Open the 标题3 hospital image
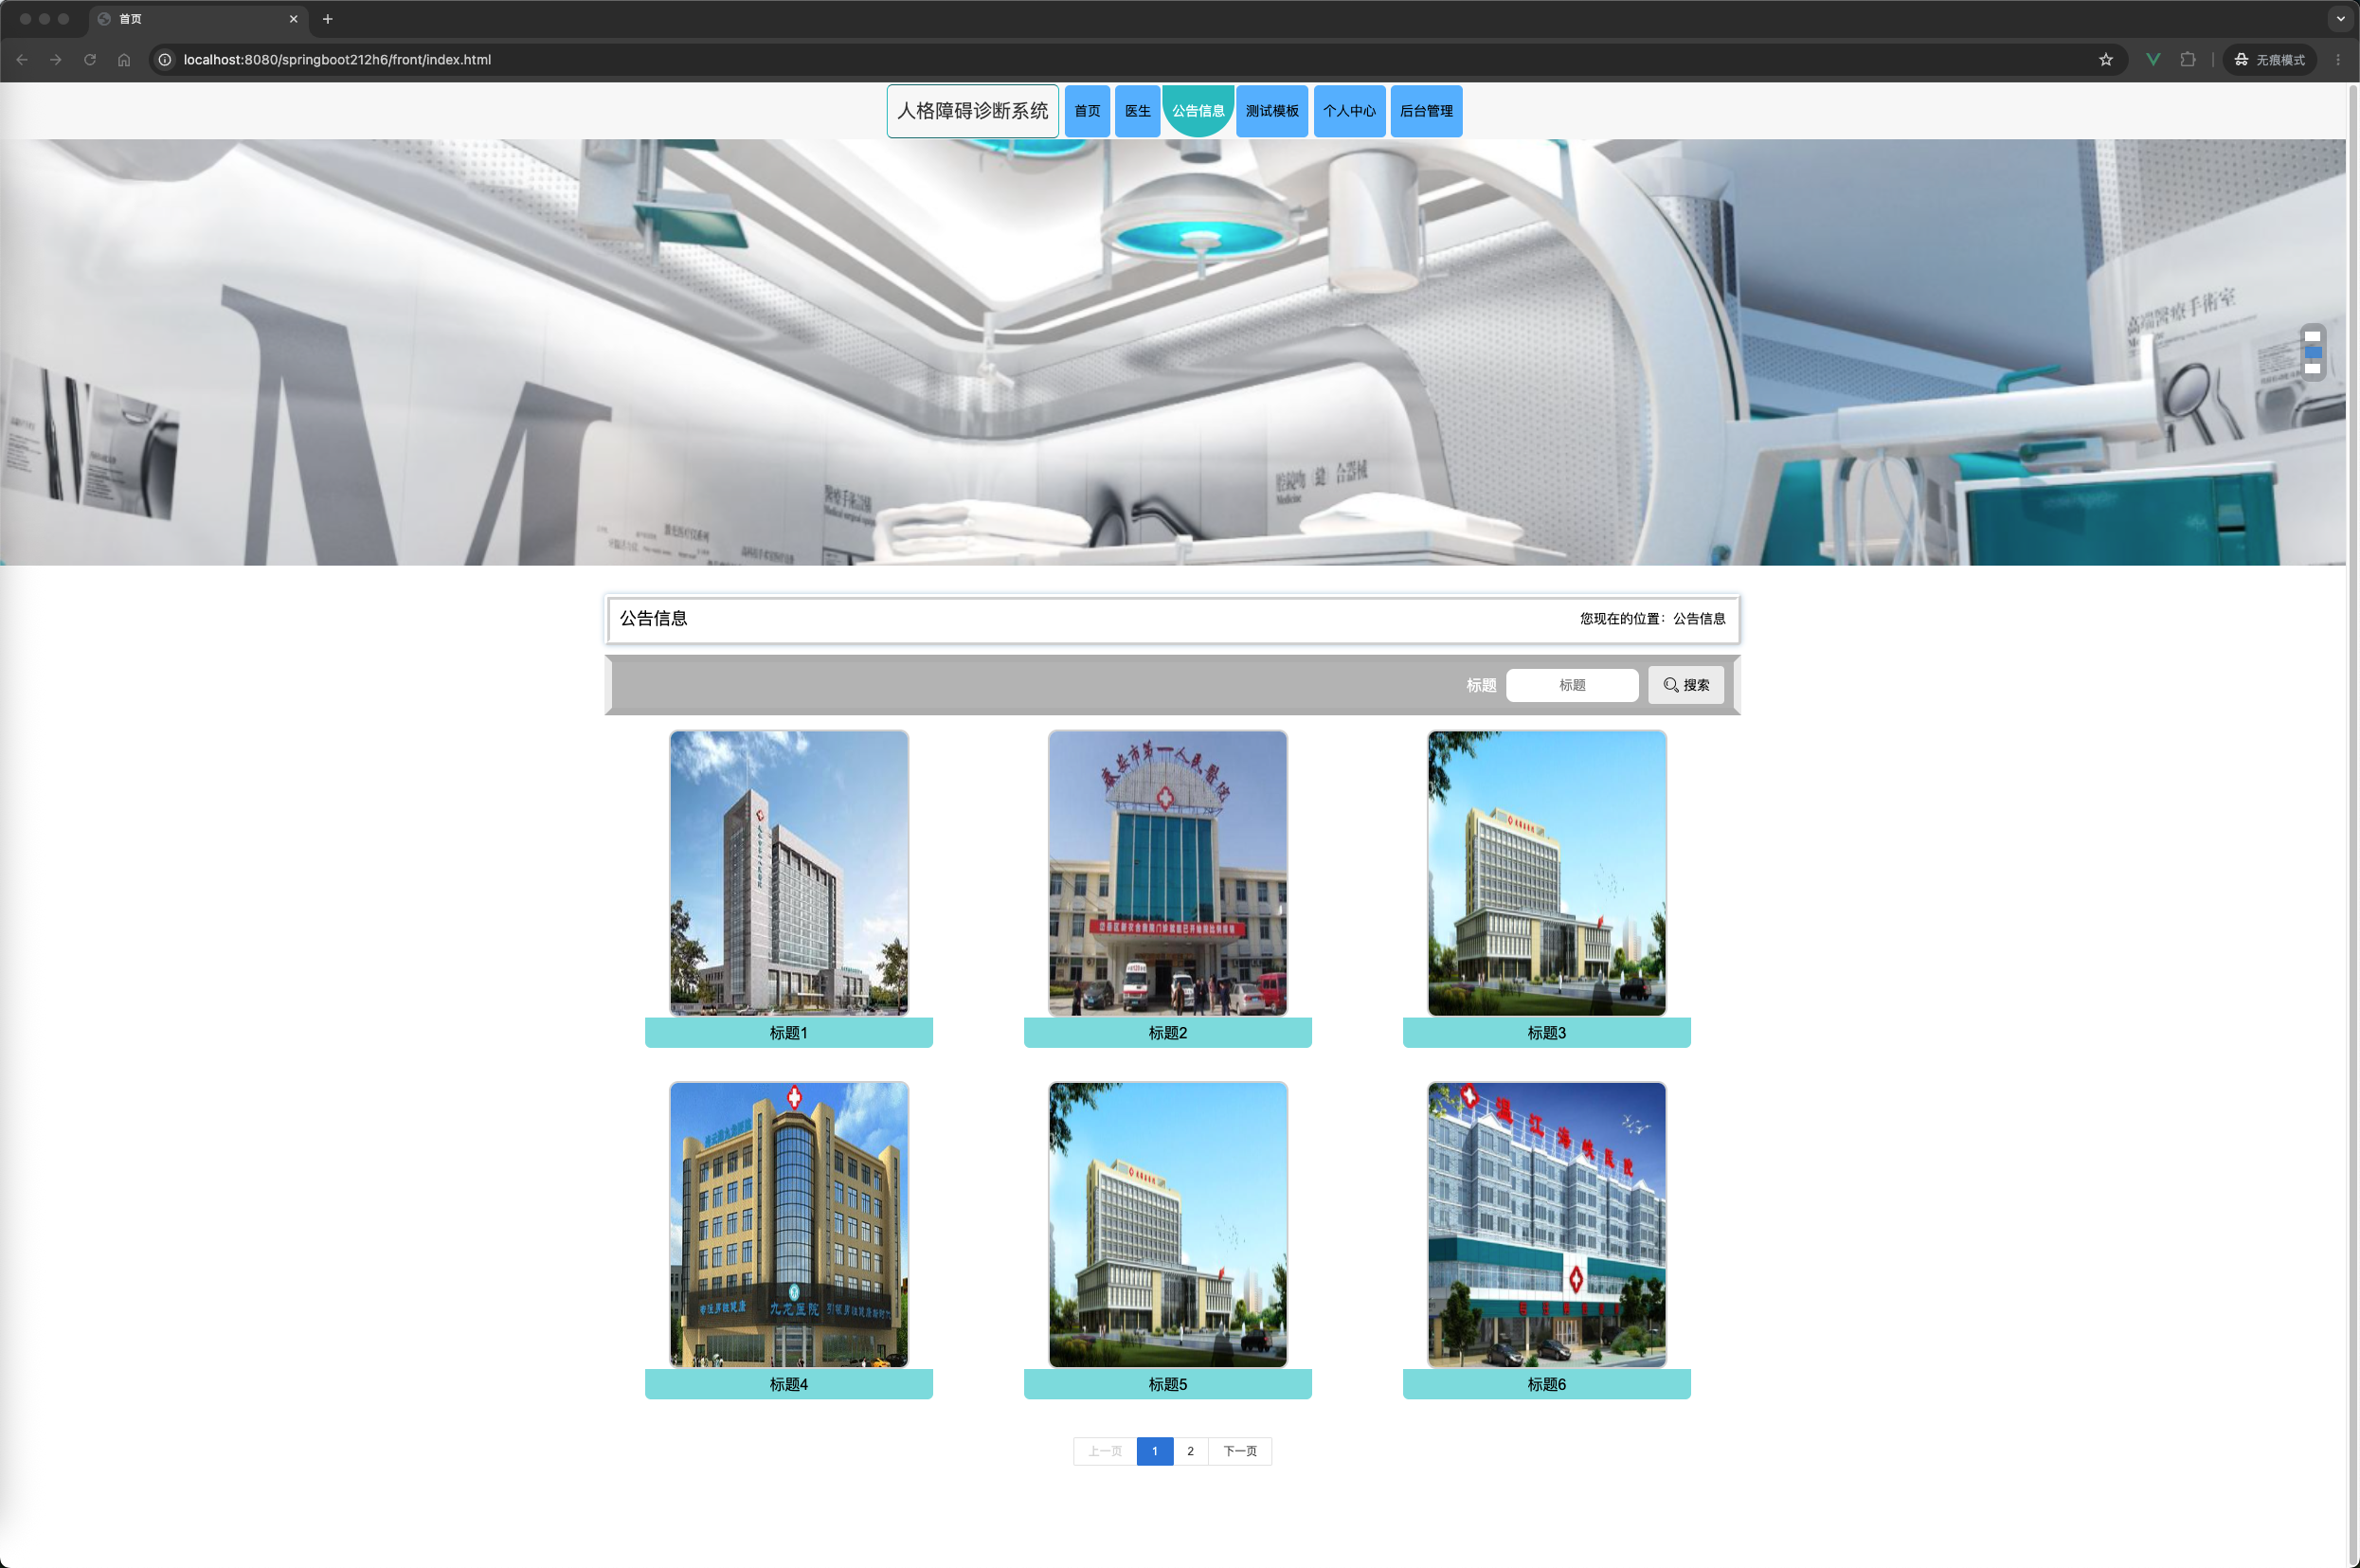 pos(1547,873)
